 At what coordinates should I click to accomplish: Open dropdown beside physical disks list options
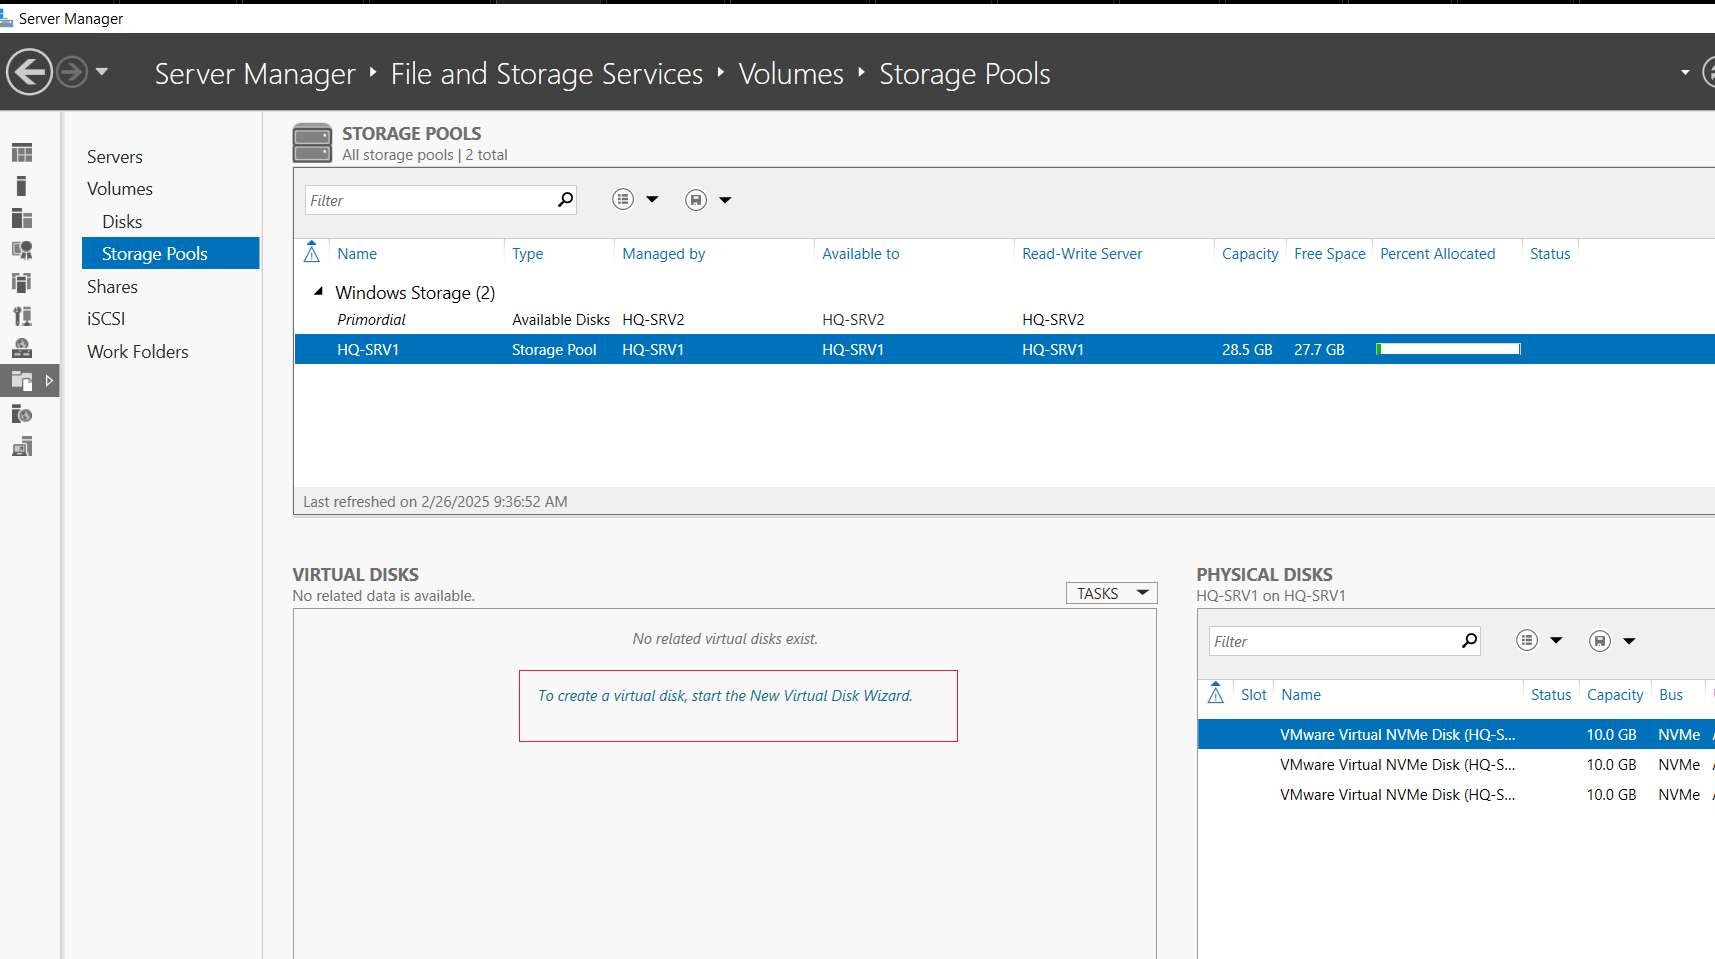click(x=1556, y=641)
